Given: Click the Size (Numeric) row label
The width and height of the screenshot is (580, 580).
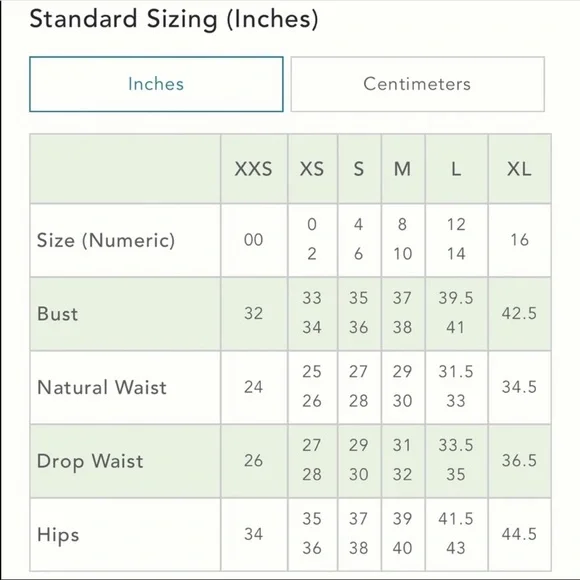Looking at the screenshot, I should coord(106,240).
